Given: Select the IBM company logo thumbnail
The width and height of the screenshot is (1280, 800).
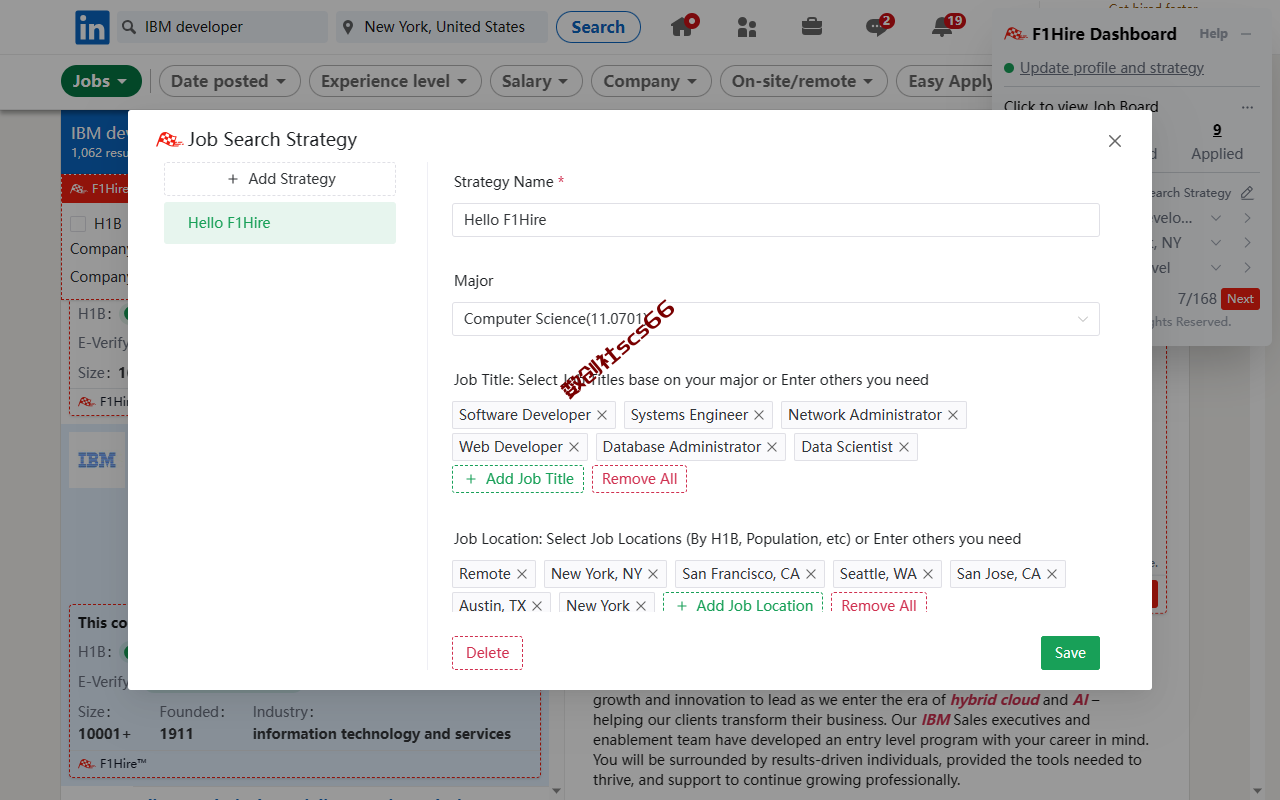Looking at the screenshot, I should (97, 460).
